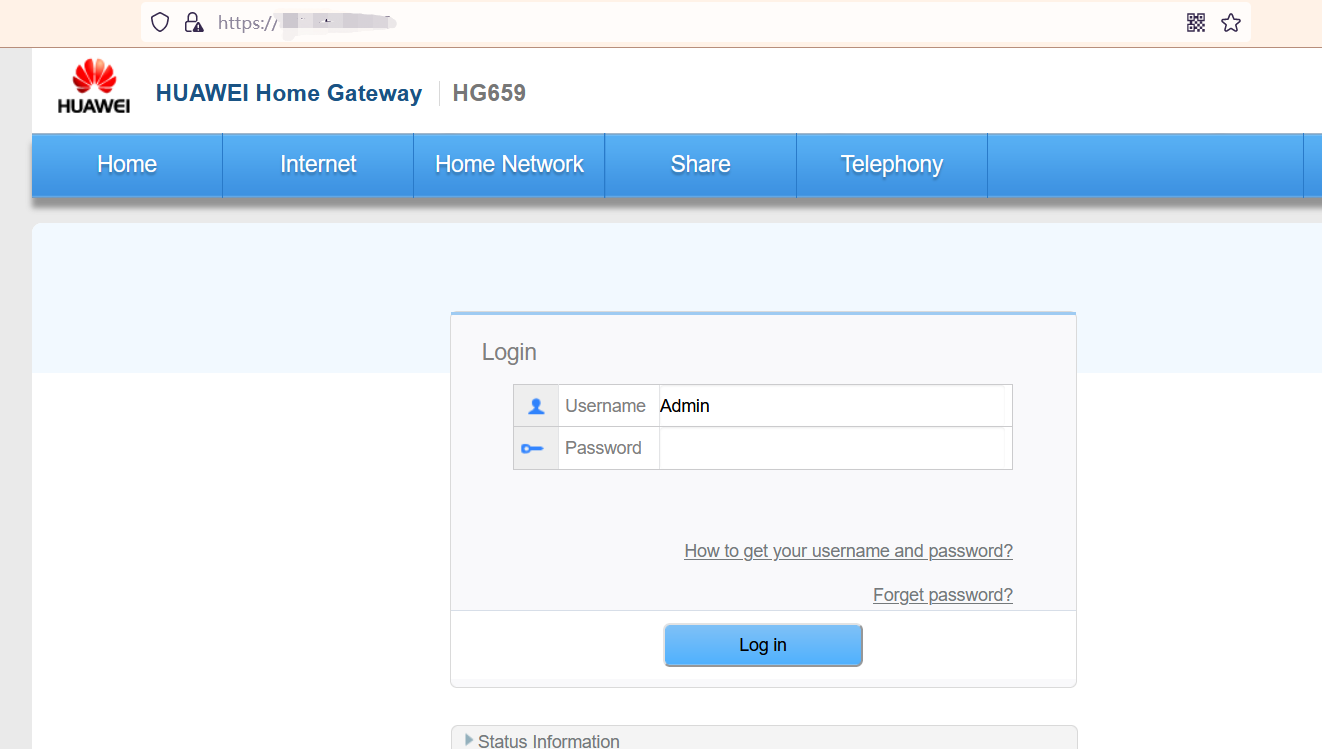Click the key icon beside Password

[532, 449]
